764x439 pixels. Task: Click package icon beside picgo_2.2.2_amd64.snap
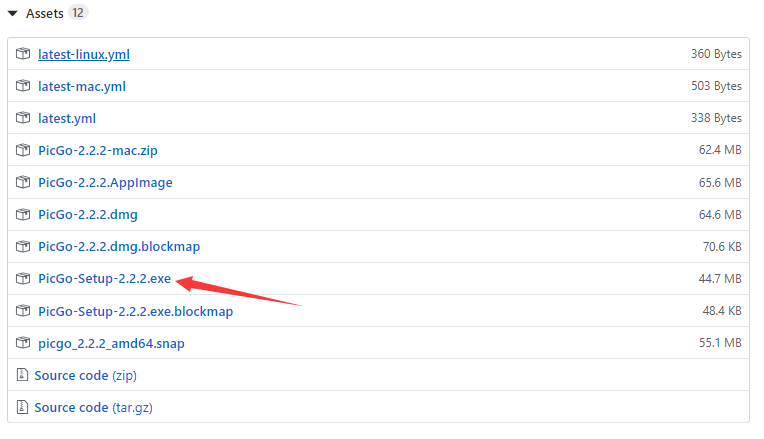point(23,343)
